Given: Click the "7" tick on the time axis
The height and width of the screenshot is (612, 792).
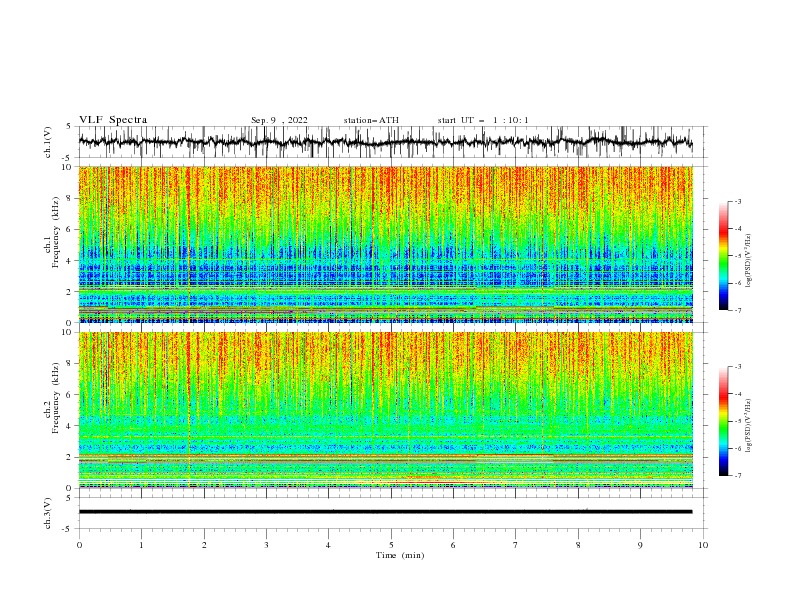Looking at the screenshot, I should pos(516,545).
